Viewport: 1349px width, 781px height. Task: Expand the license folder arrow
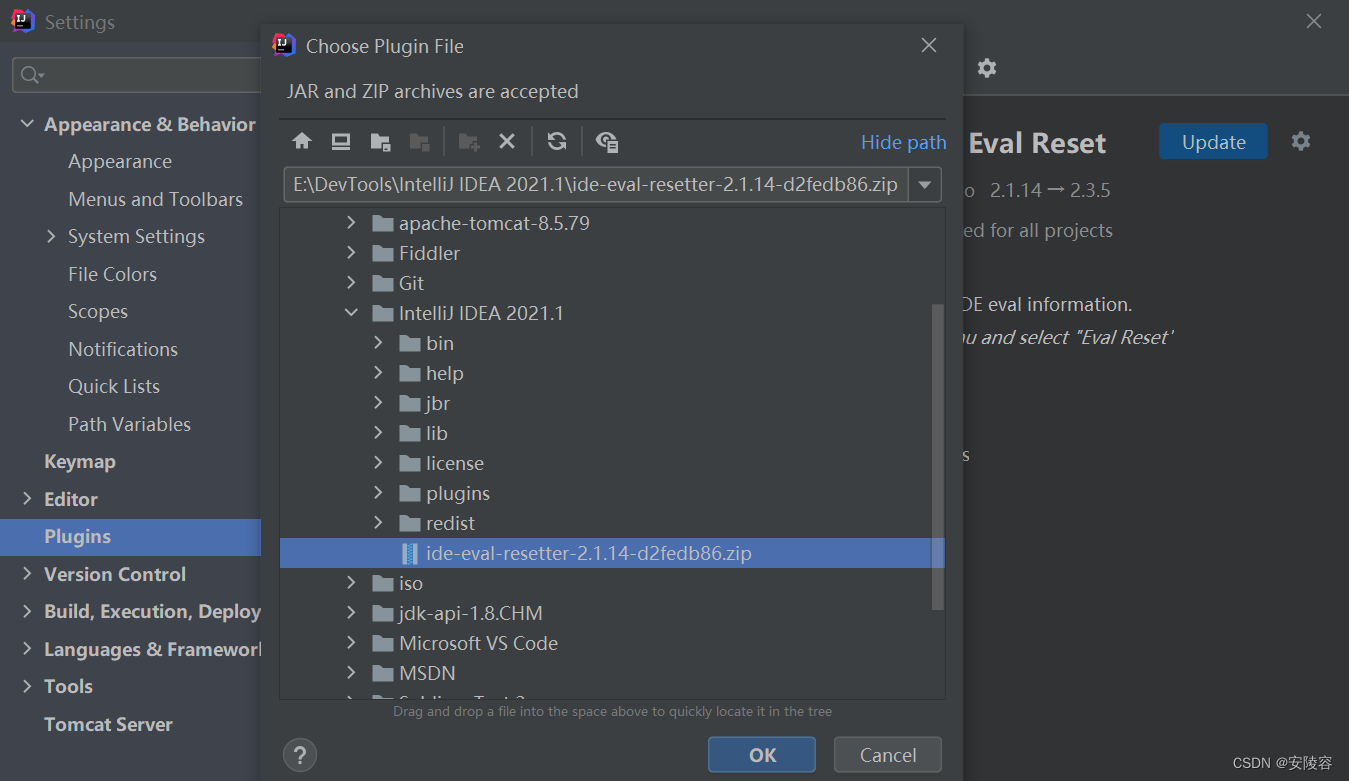pos(378,463)
